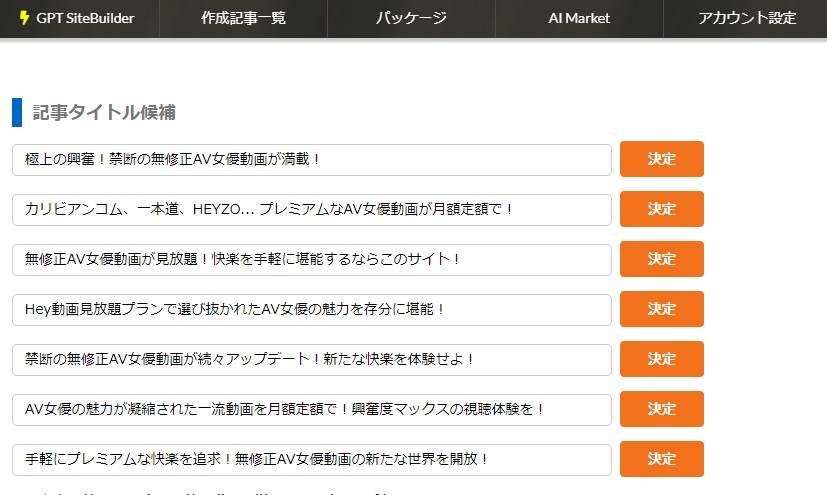Focus the fifth title candidate input box
The width and height of the screenshot is (827, 495).
311,359
